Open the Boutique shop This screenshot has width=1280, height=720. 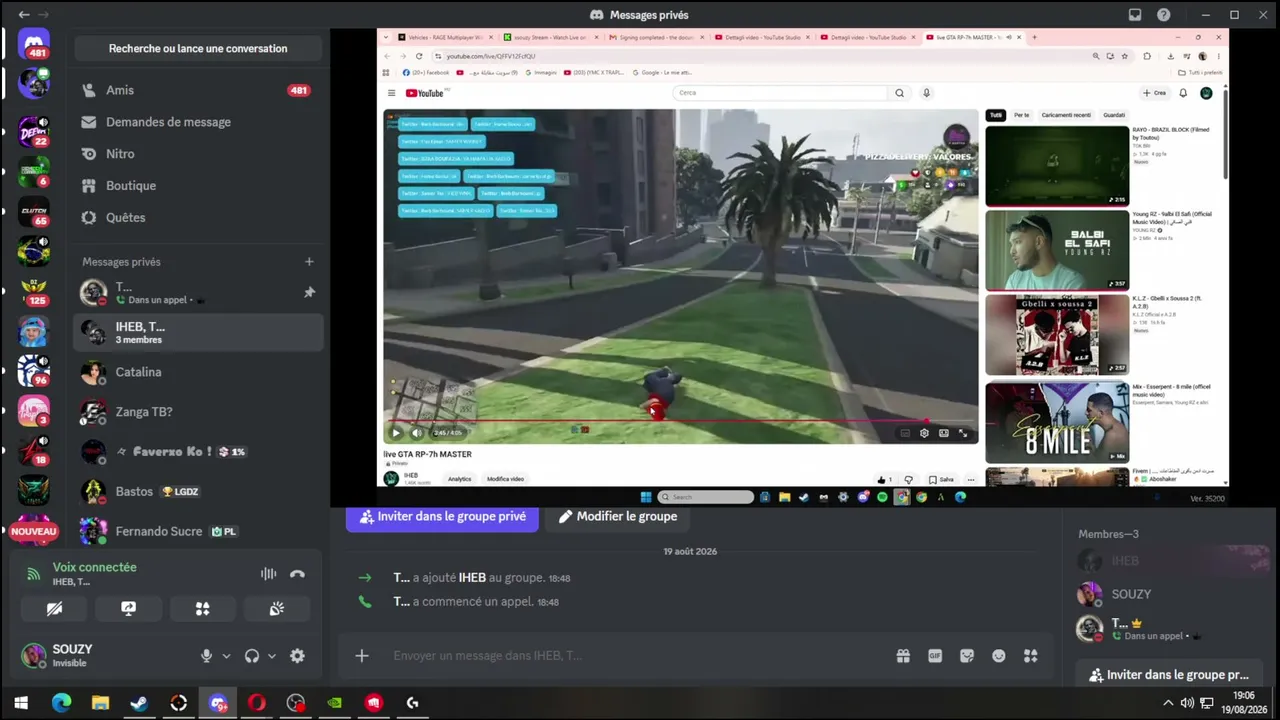click(198, 186)
